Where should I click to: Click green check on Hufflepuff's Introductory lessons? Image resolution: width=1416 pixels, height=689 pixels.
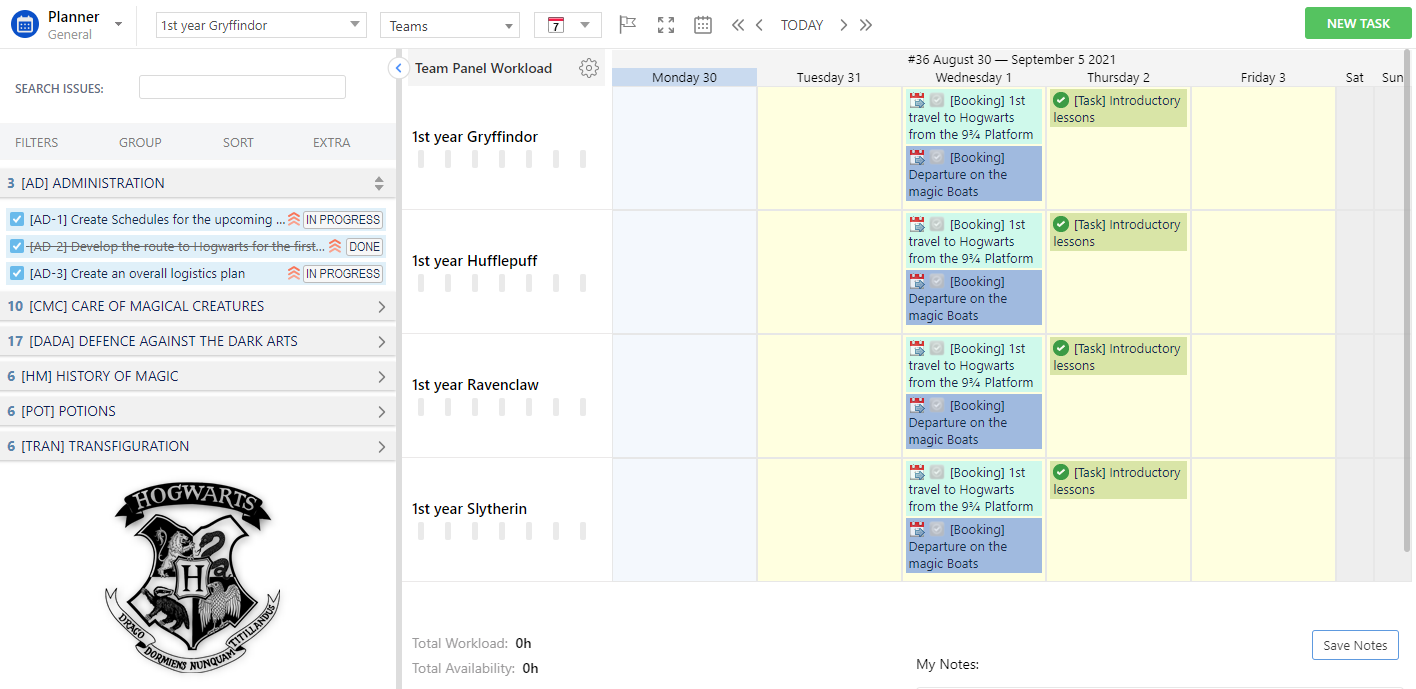[x=1061, y=224]
